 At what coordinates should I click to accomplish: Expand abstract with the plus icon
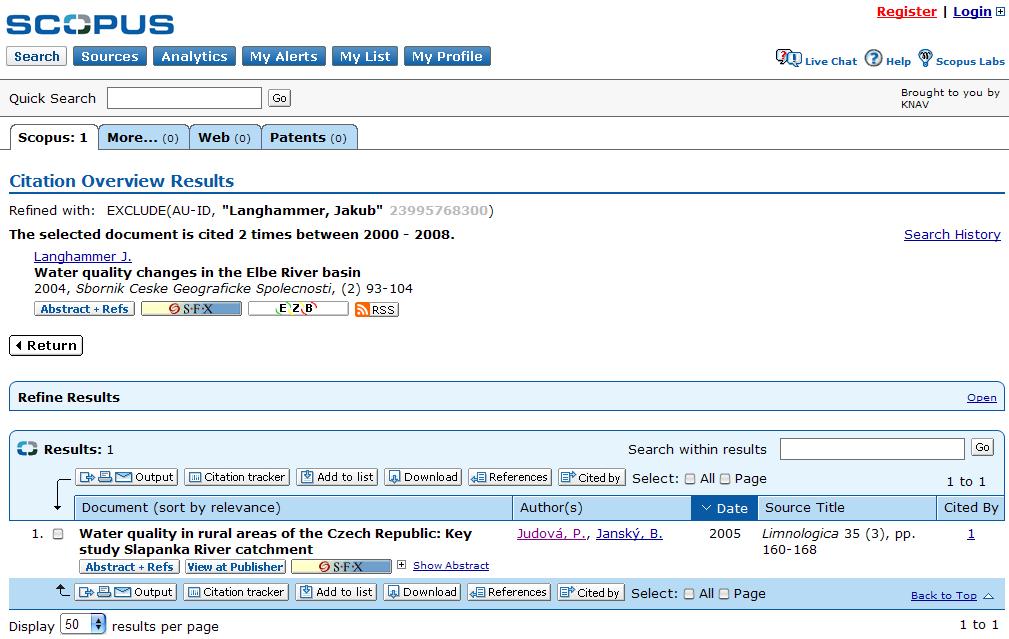402,565
